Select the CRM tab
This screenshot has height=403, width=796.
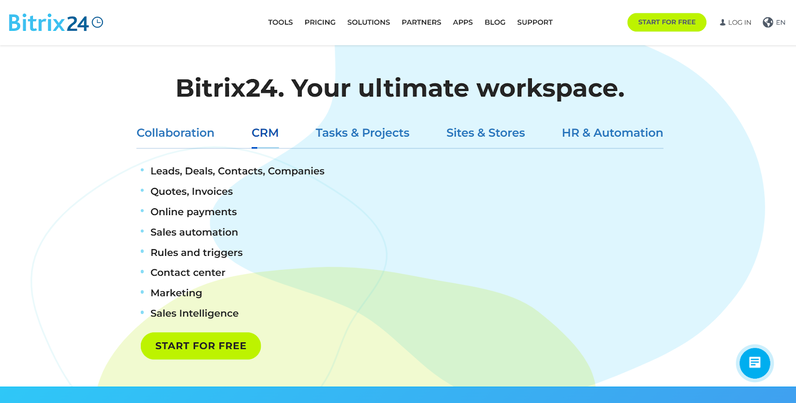(x=265, y=133)
